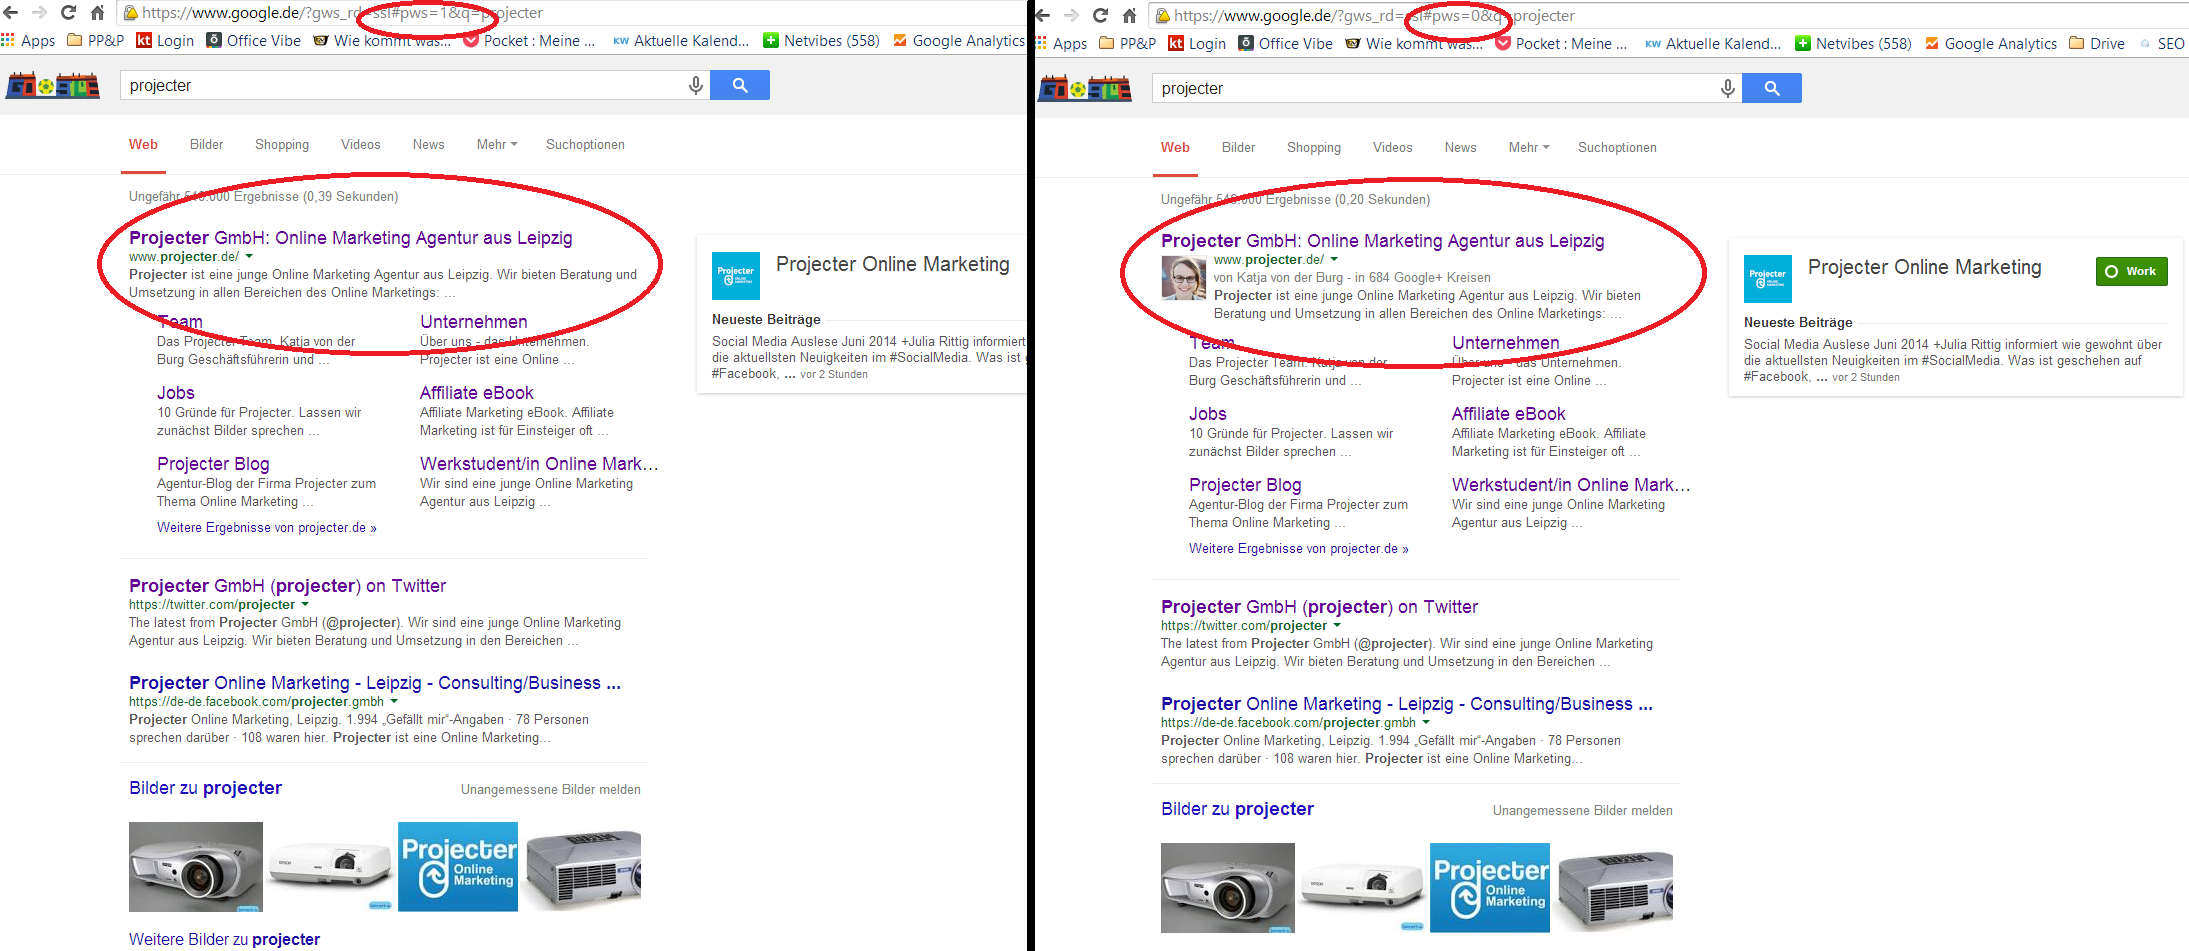The width and height of the screenshot is (2189, 951).
Task: Click Weitere Bilder zu projecter in the left window
Action: (225, 939)
